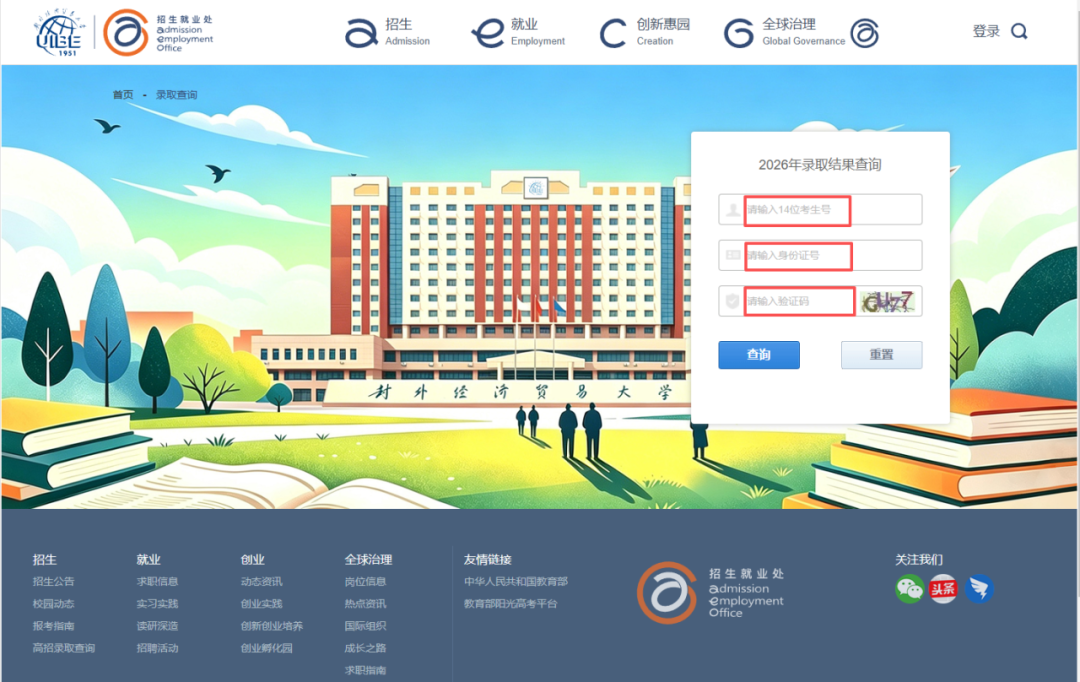Click the 友情链接 heading

click(488, 559)
